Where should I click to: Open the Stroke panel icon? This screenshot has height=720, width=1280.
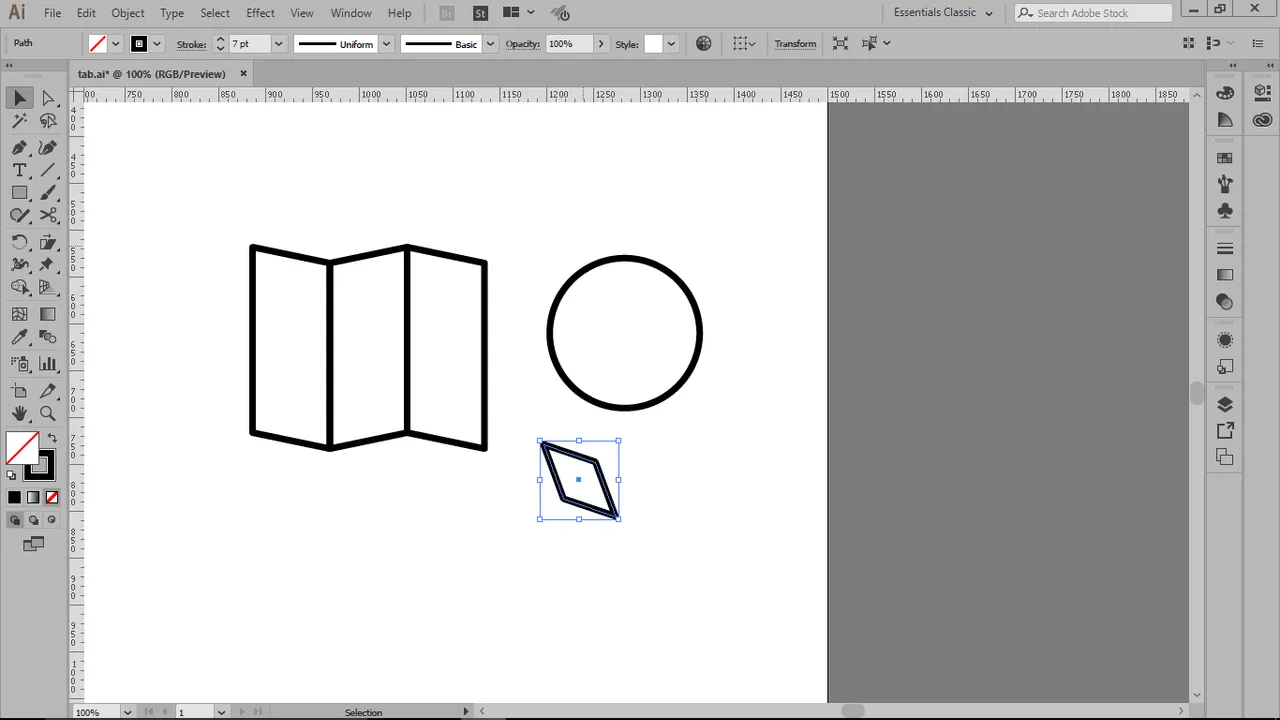pos(1225,248)
